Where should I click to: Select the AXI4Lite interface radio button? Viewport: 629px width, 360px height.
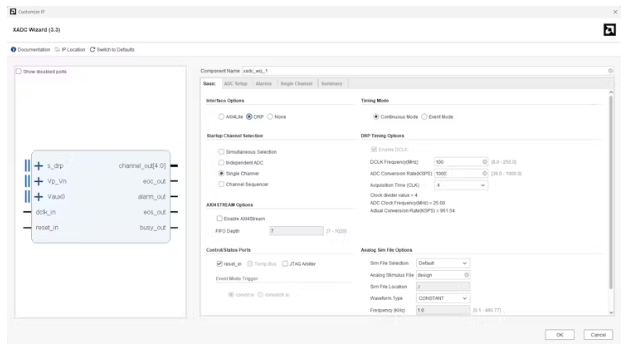[221, 116]
